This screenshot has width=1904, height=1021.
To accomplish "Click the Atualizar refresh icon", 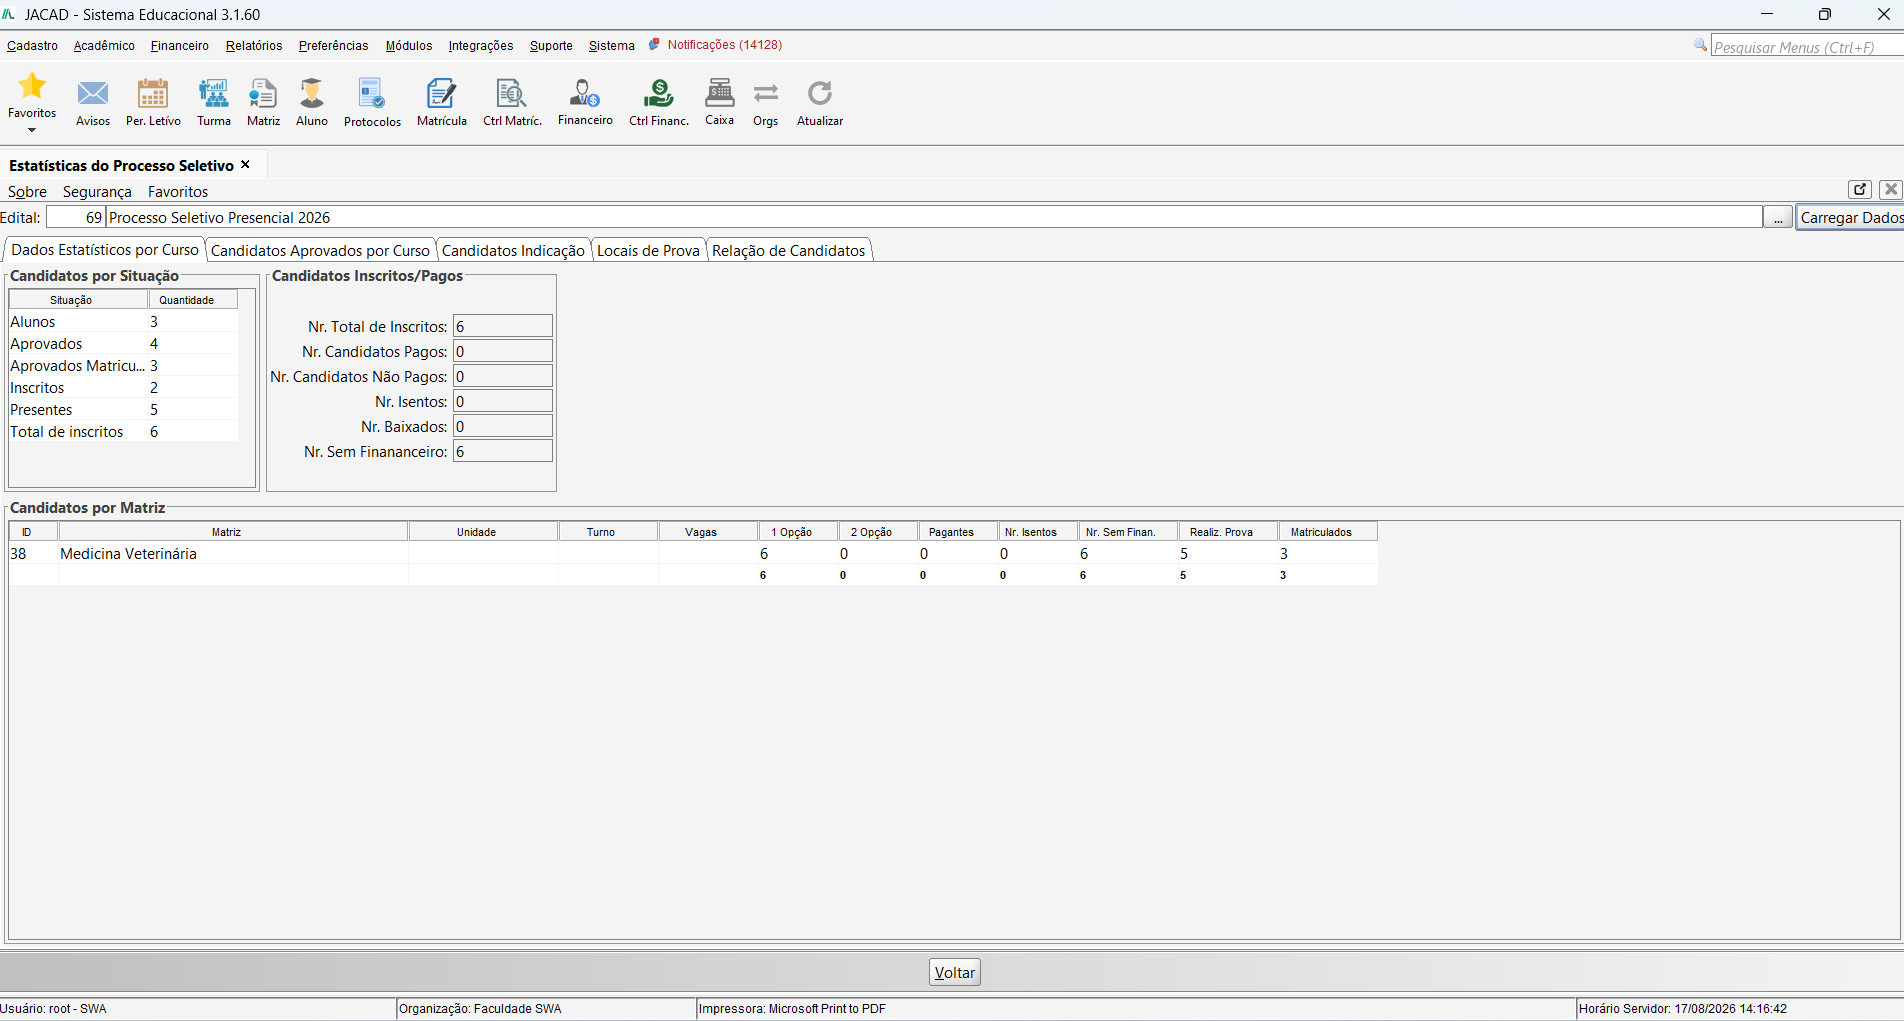I will pyautogui.click(x=820, y=94).
